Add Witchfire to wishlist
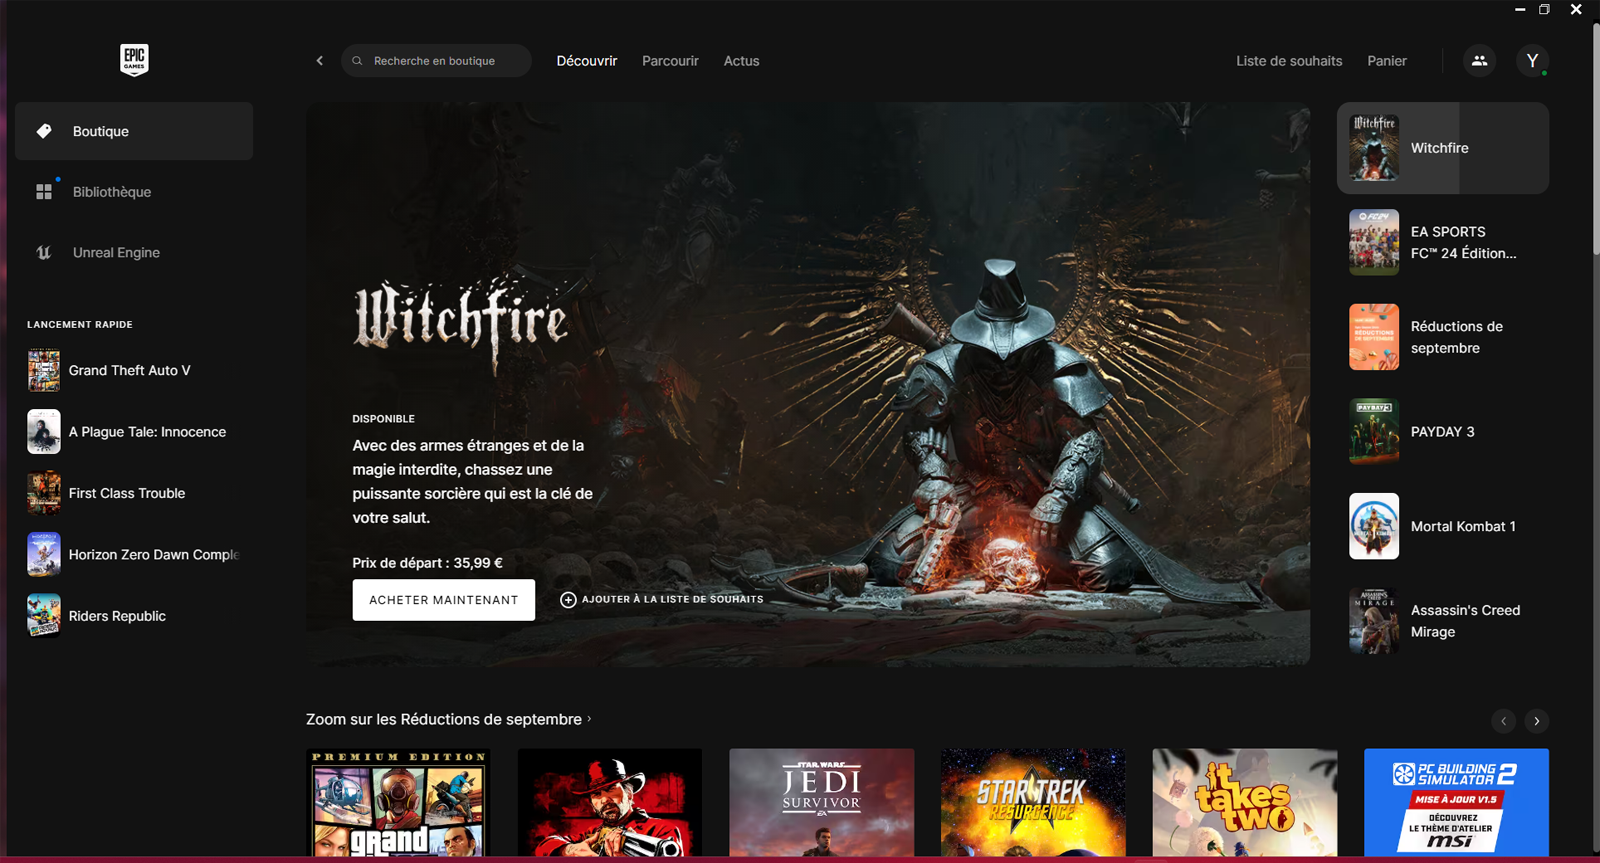 (x=662, y=600)
